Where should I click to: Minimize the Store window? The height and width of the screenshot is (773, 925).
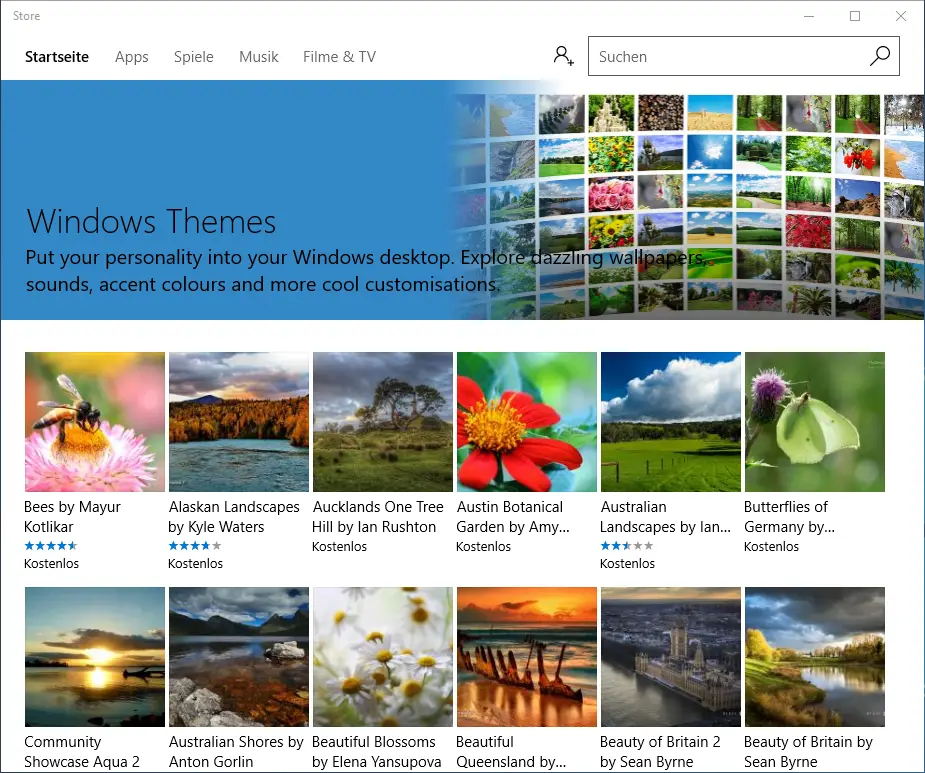pyautogui.click(x=809, y=16)
